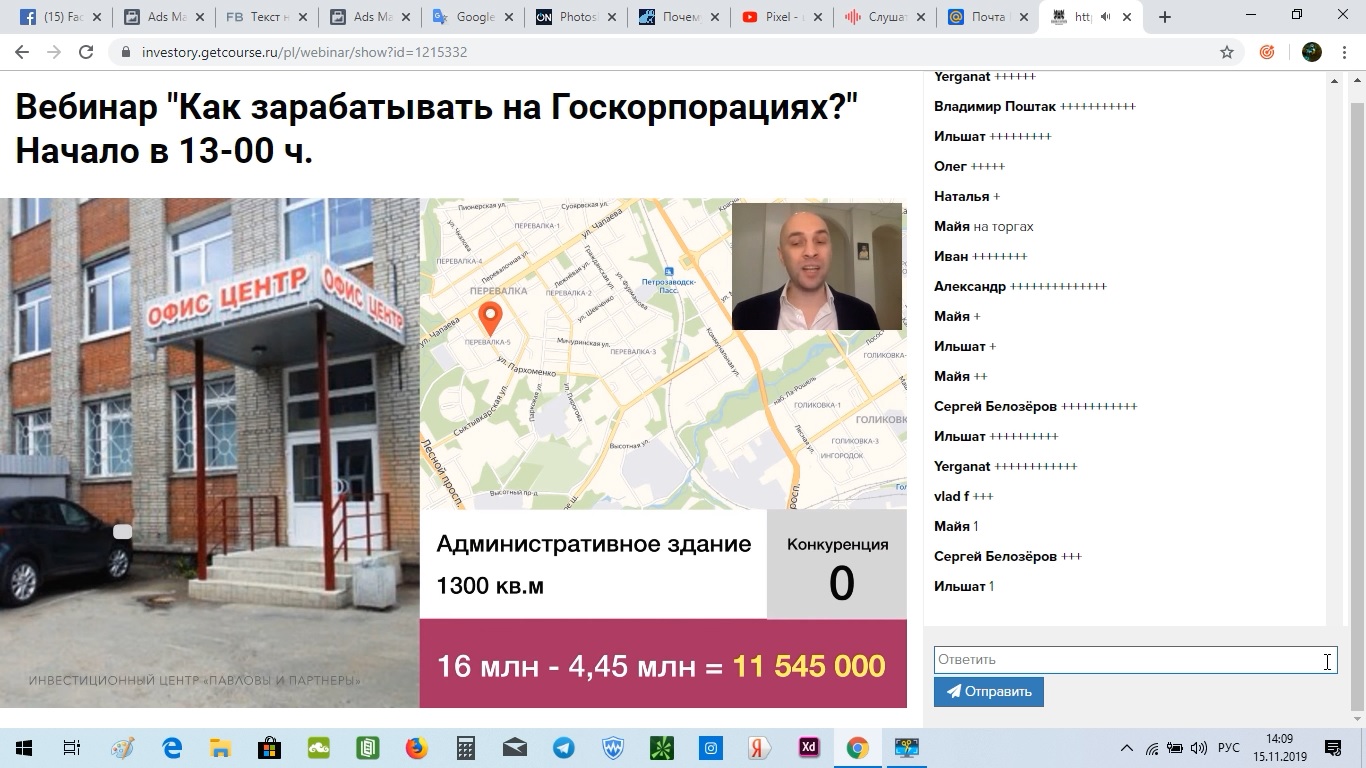Open Chrome's three-dot menu
Image resolution: width=1366 pixels, height=768 pixels.
coord(1345,51)
